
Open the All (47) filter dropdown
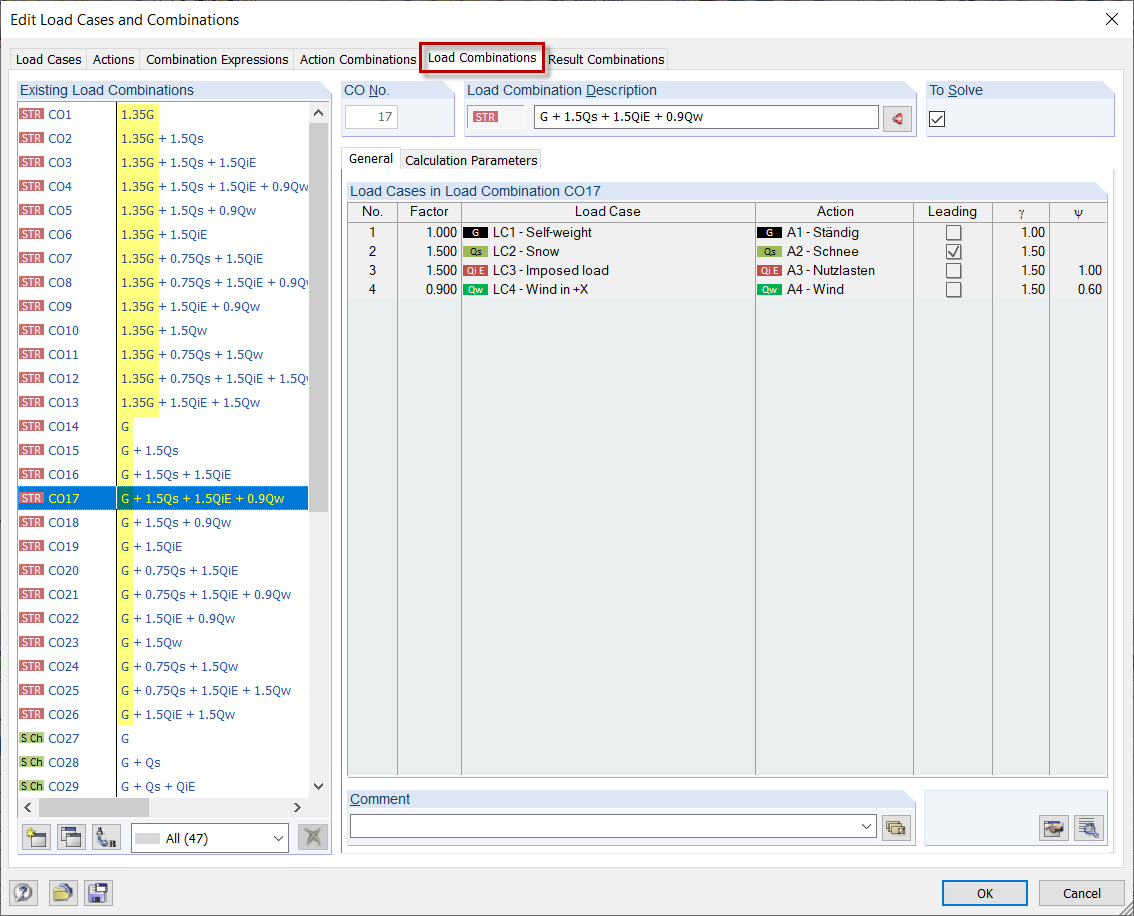pos(210,839)
